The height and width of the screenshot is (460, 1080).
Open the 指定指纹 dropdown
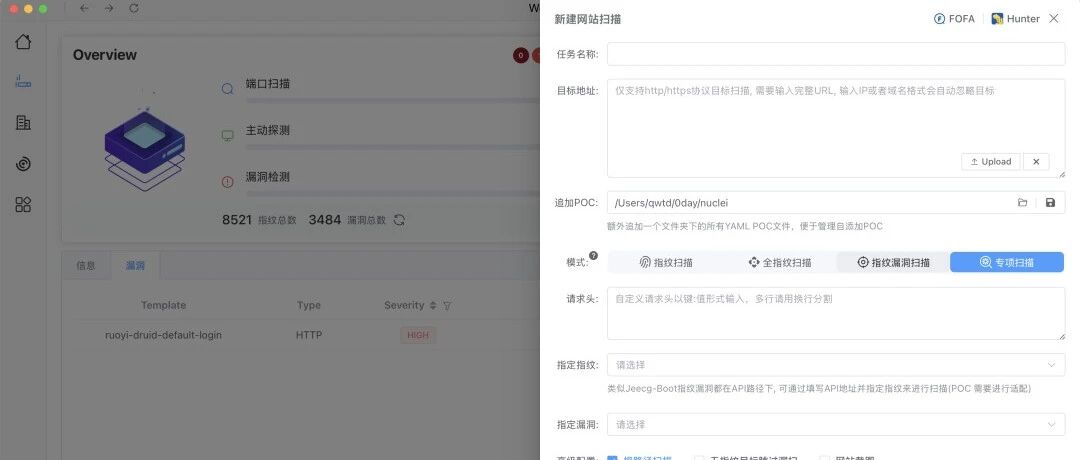pos(836,365)
